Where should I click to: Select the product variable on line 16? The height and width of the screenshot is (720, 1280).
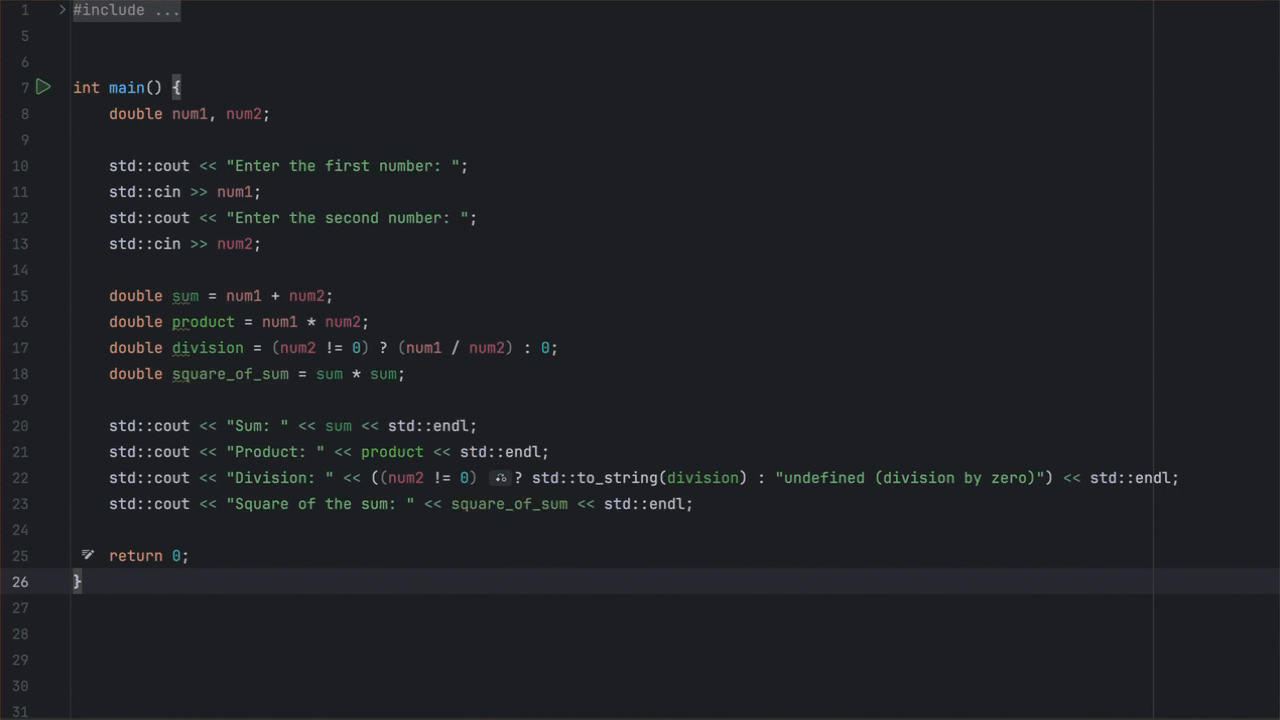pos(203,322)
